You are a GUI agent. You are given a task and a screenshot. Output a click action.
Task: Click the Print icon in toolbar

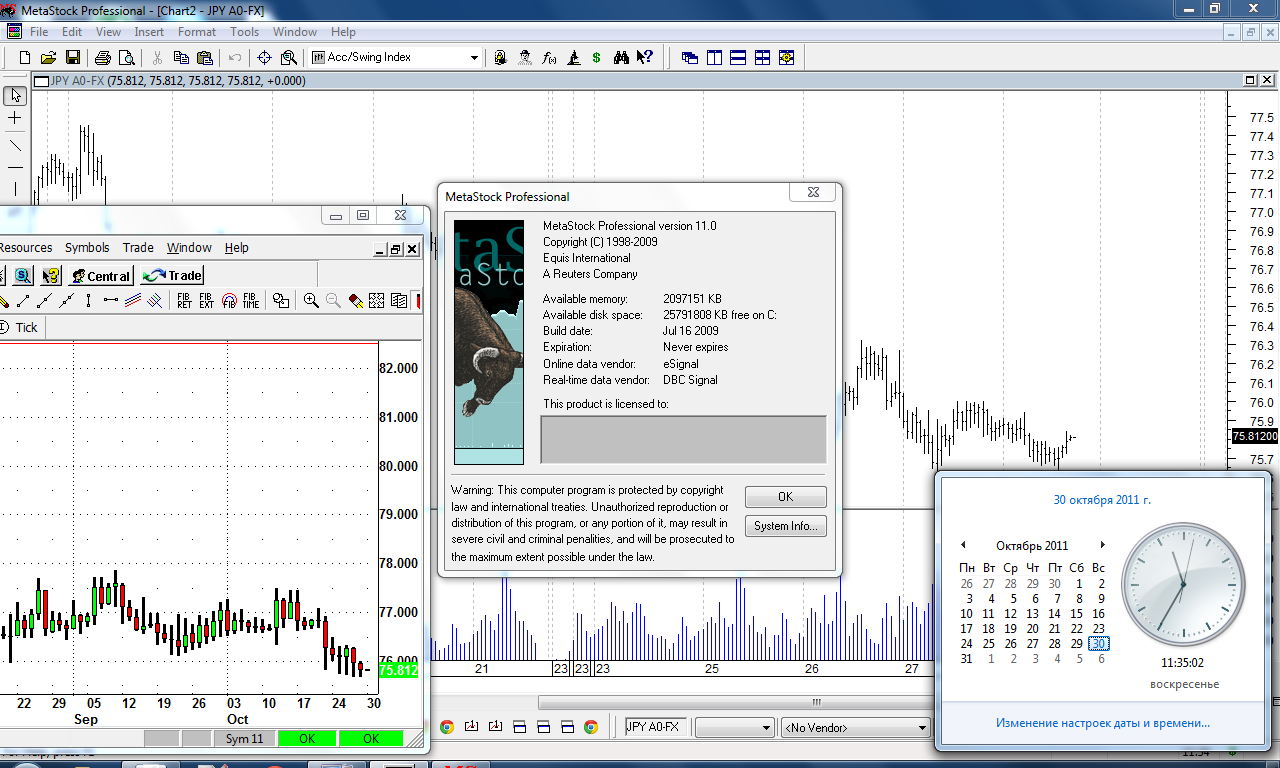103,58
